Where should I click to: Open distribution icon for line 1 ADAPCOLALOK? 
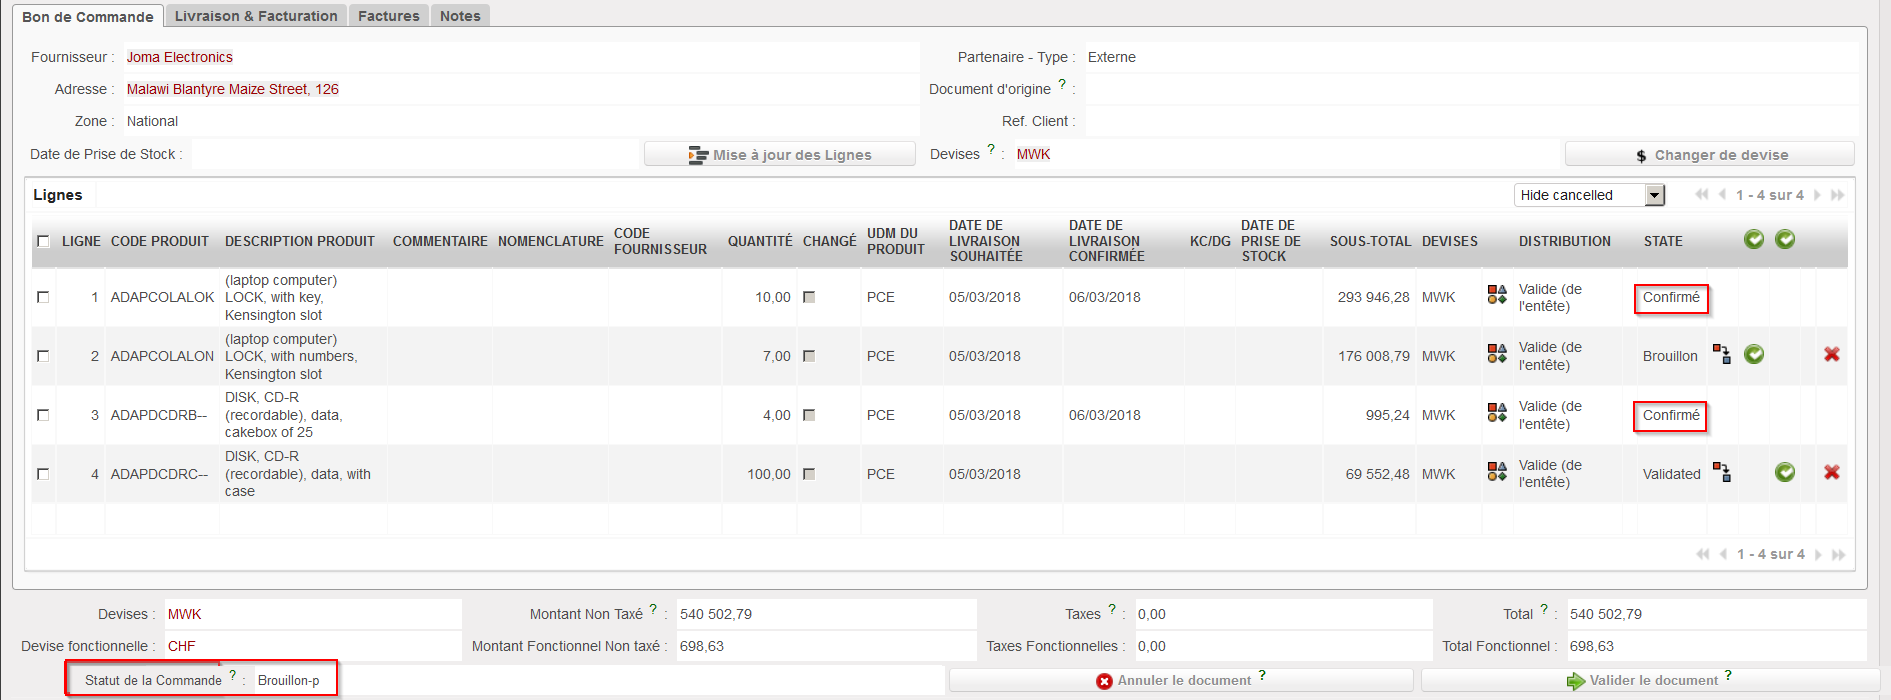pyautogui.click(x=1496, y=294)
